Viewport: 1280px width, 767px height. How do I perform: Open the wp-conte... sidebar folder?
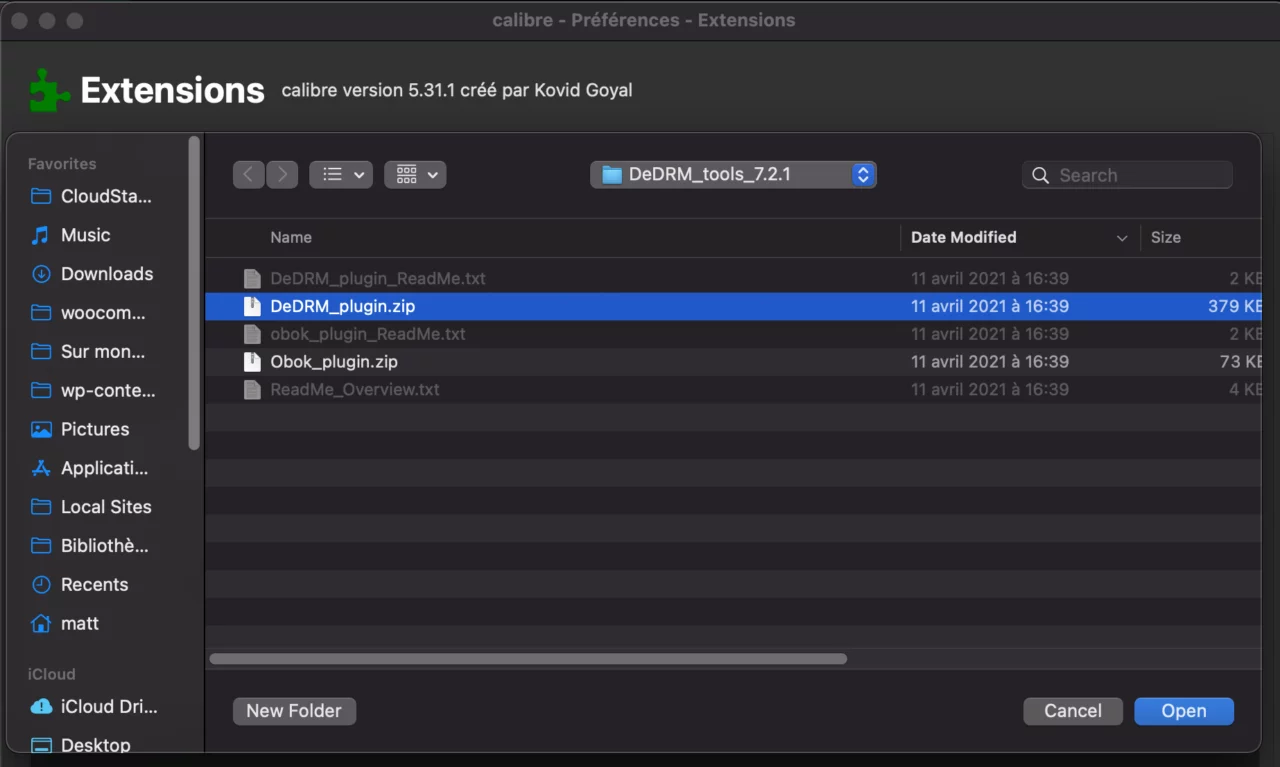pos(93,391)
